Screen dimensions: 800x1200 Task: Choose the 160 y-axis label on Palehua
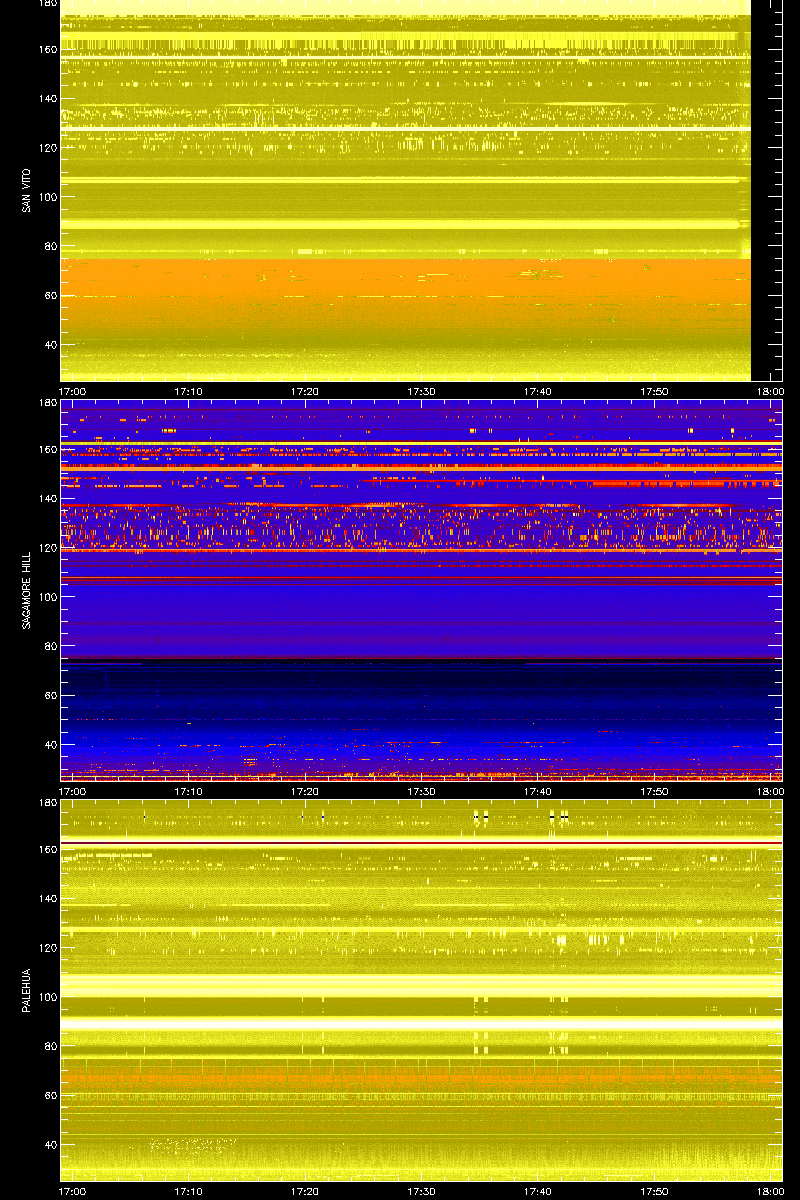(x=47, y=849)
